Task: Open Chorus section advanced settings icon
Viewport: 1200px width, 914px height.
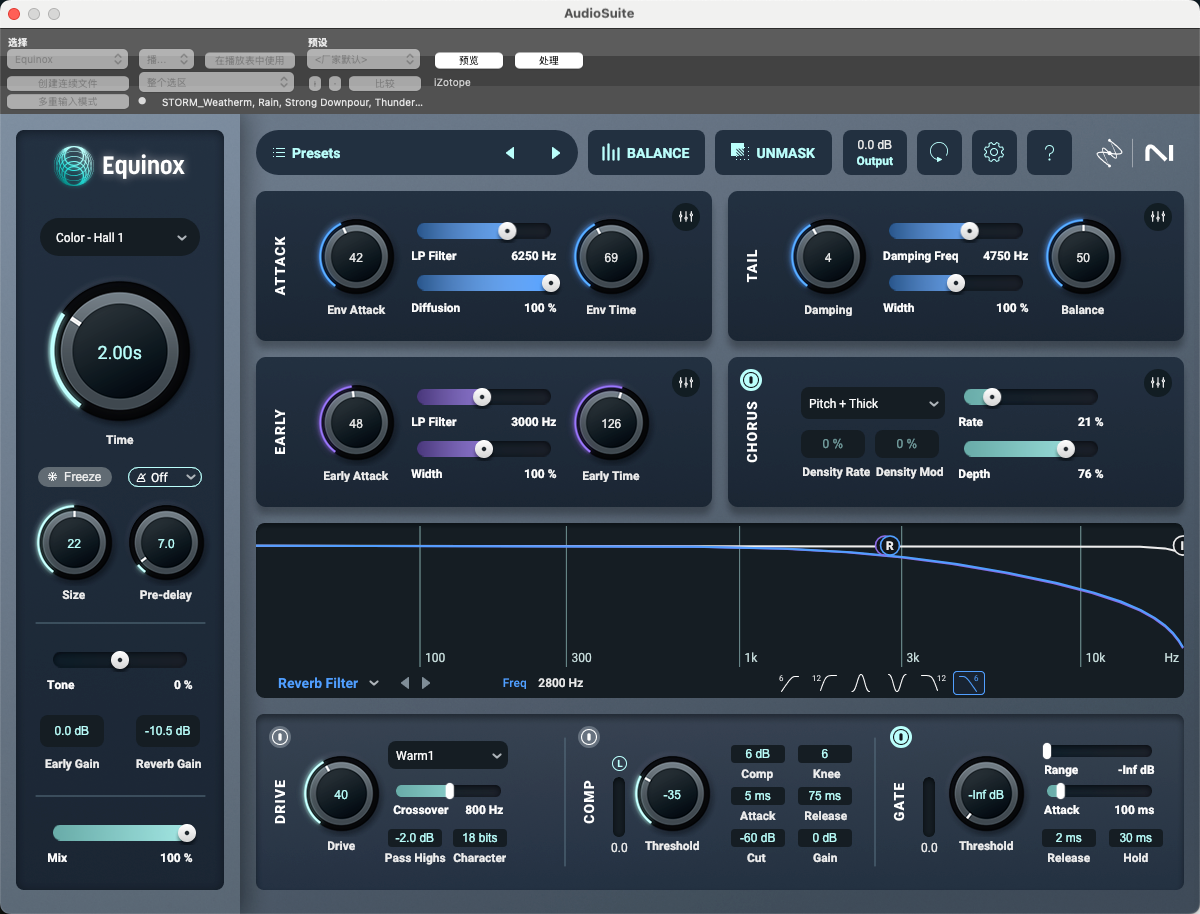Action: click(x=1158, y=383)
